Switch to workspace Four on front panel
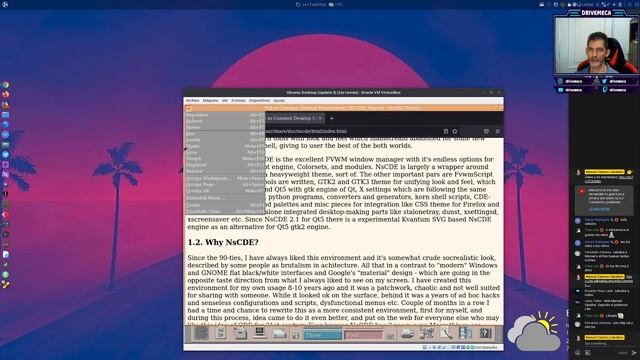Screen dimensions: 640x360 click(x=363, y=335)
